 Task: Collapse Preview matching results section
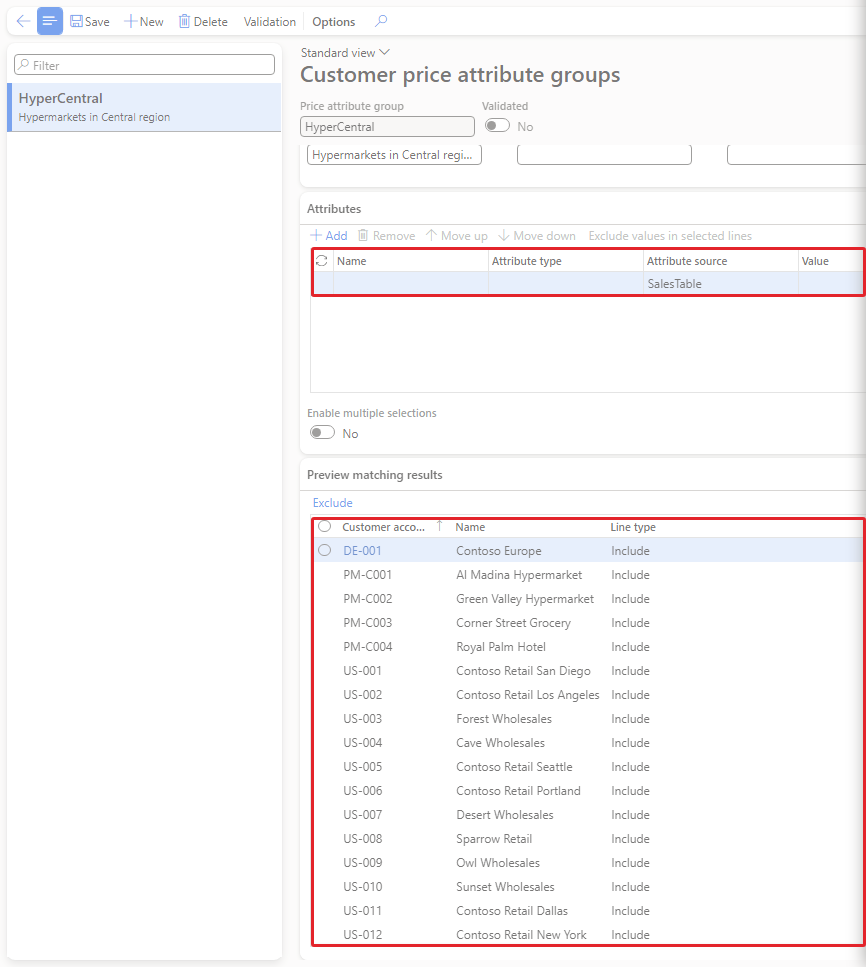click(x=374, y=475)
